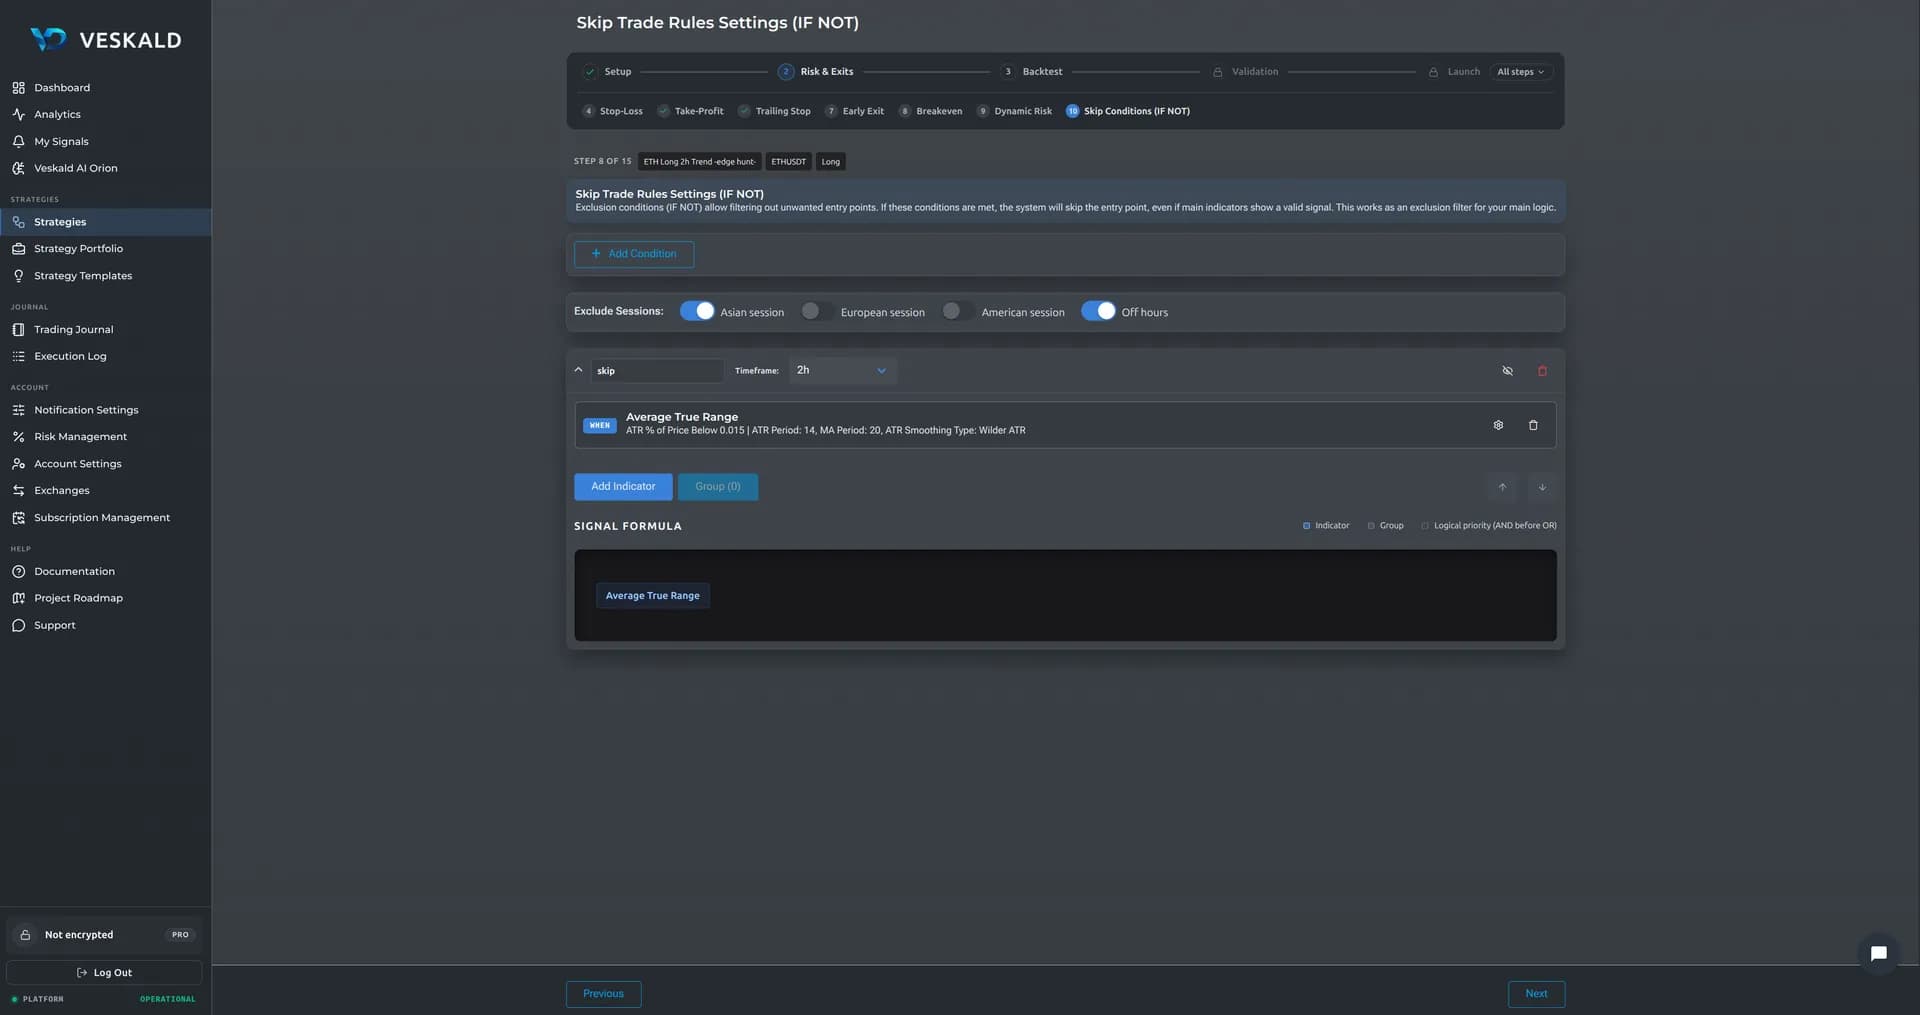
Task: Toggle the Asian session exclusion
Action: (x=697, y=311)
